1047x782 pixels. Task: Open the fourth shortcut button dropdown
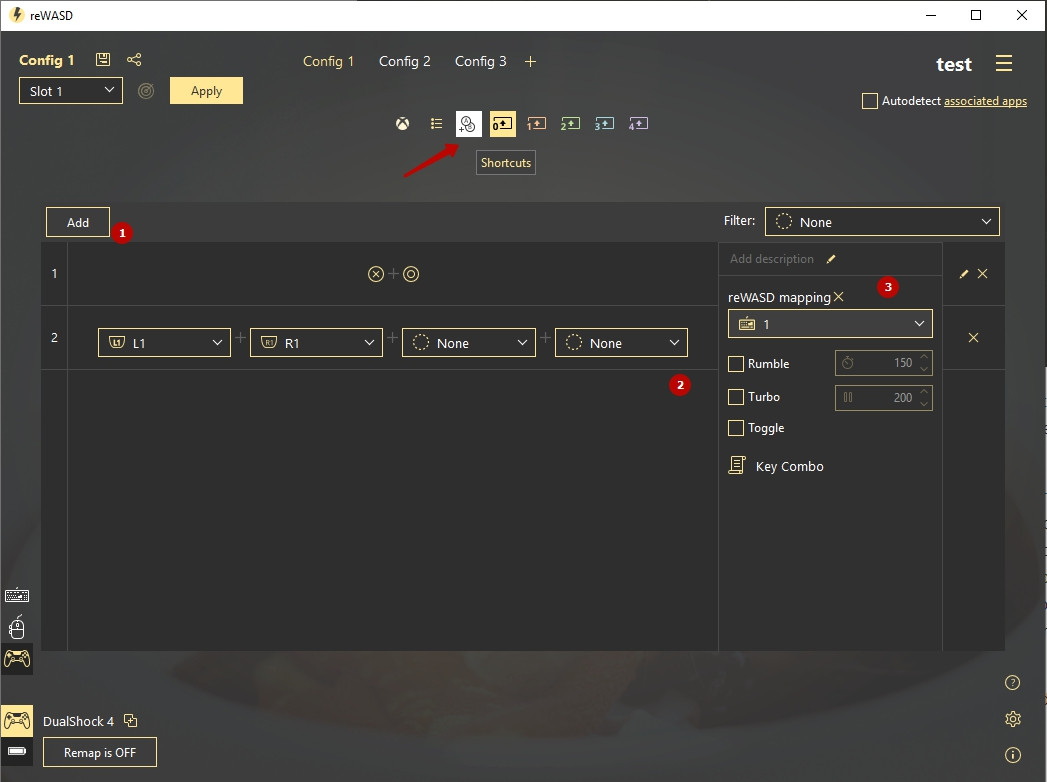tap(621, 343)
